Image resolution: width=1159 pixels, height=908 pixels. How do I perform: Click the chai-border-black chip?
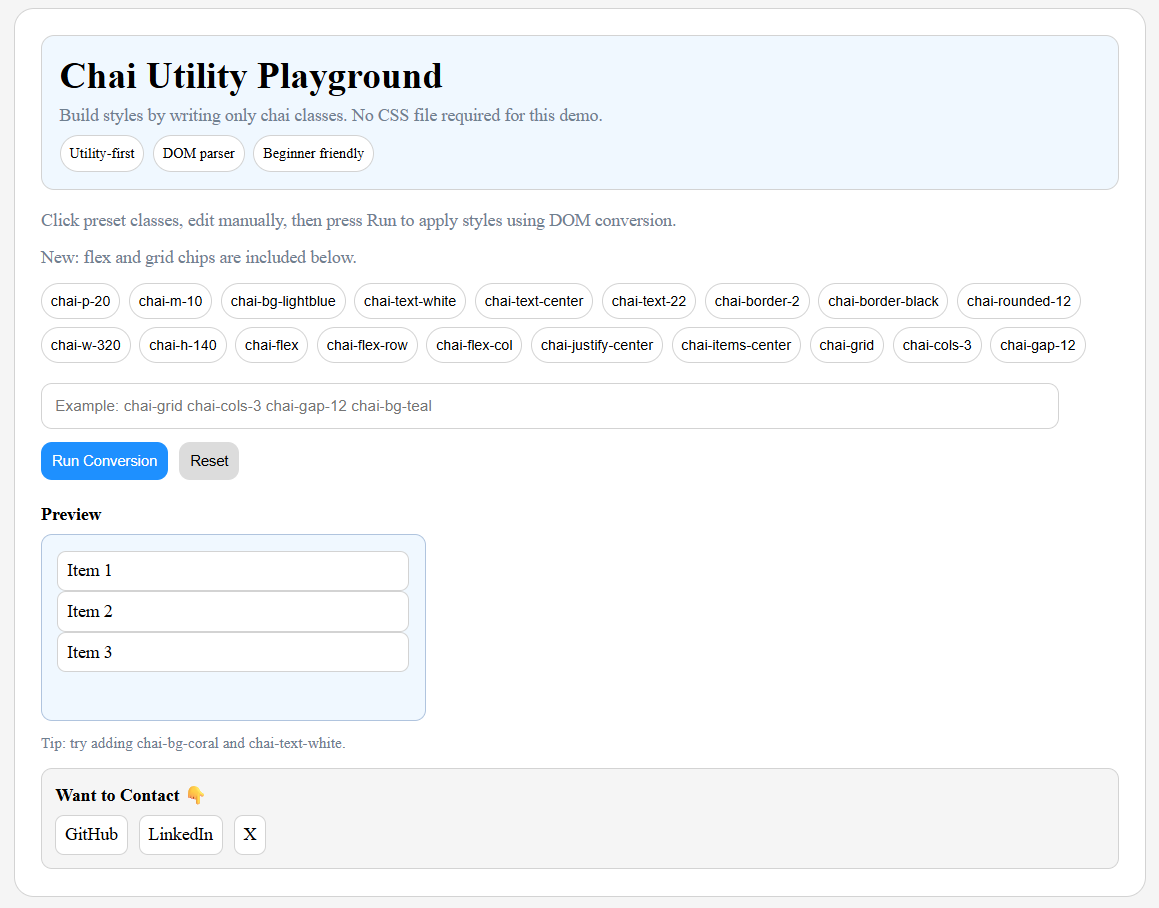(883, 301)
